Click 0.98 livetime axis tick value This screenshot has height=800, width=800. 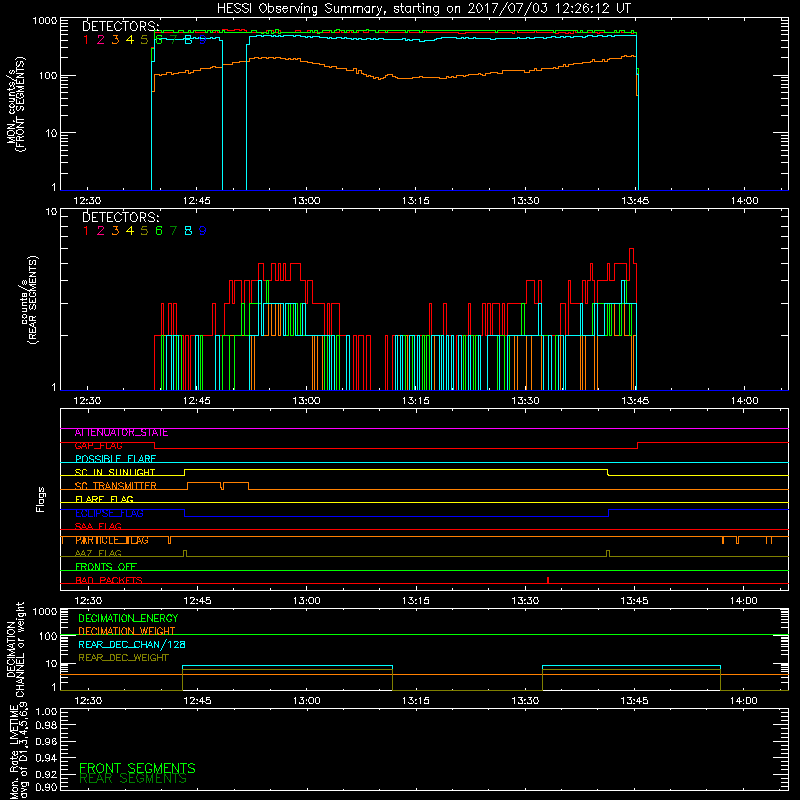[x=46, y=726]
